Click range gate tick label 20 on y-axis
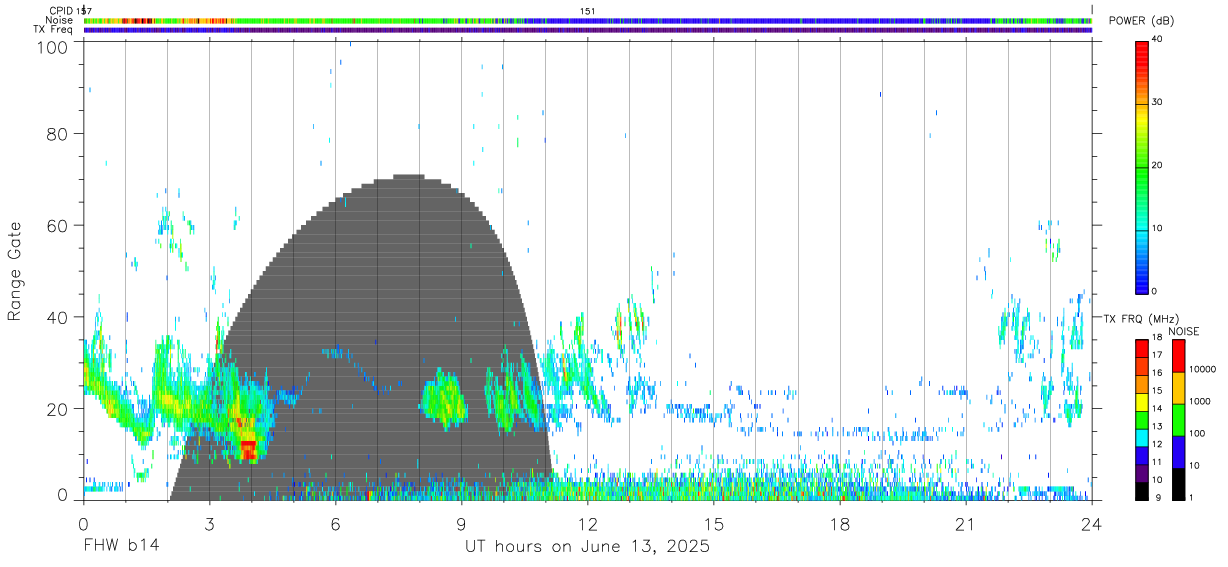 (56, 409)
